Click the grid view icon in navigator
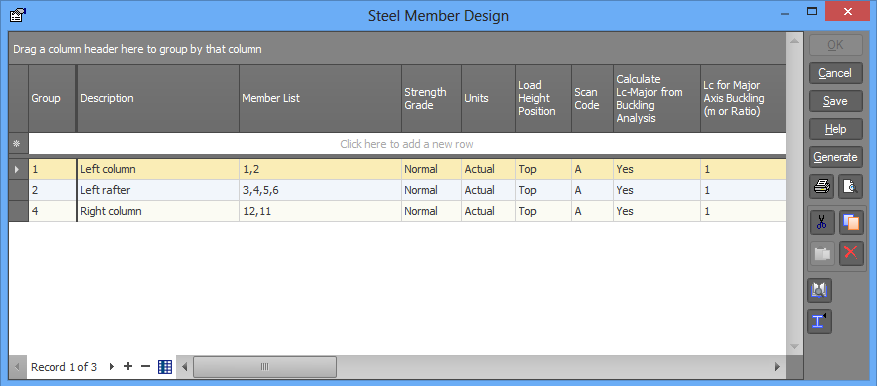This screenshot has width=877, height=386. (164, 367)
